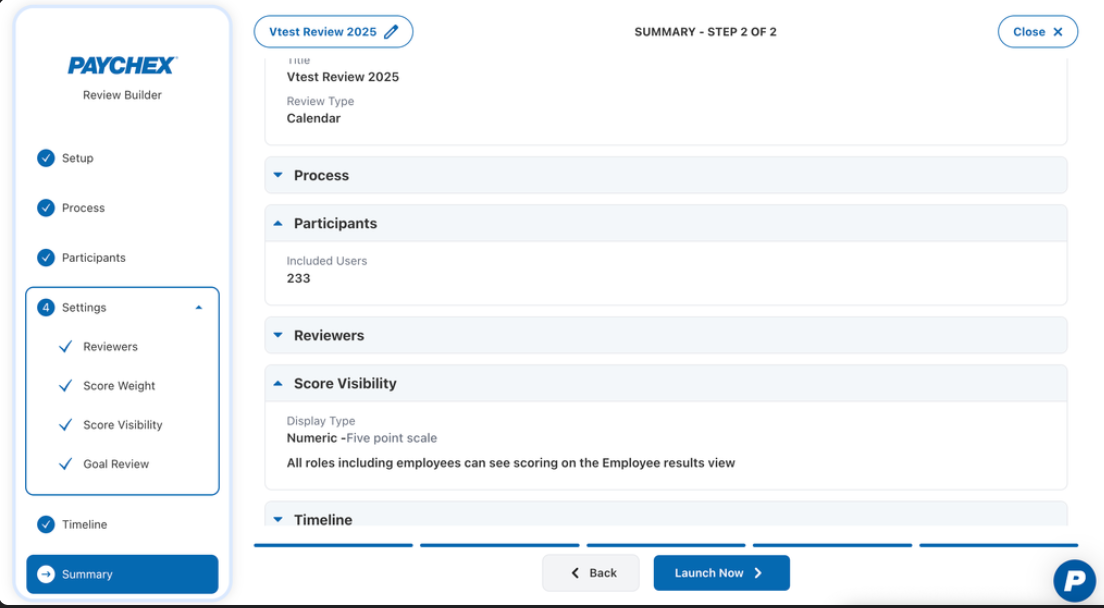Click the Vtest Review 2025 title button
This screenshot has width=1104, height=608.
tap(334, 32)
